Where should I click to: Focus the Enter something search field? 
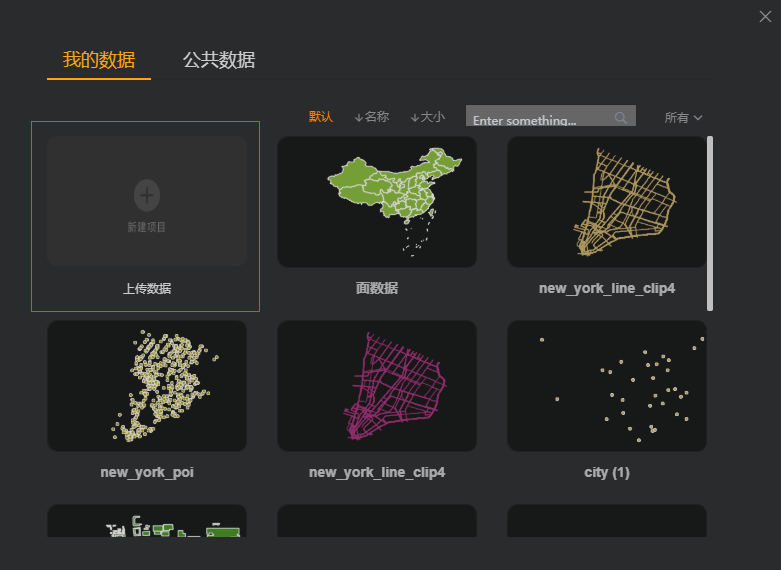(550, 116)
